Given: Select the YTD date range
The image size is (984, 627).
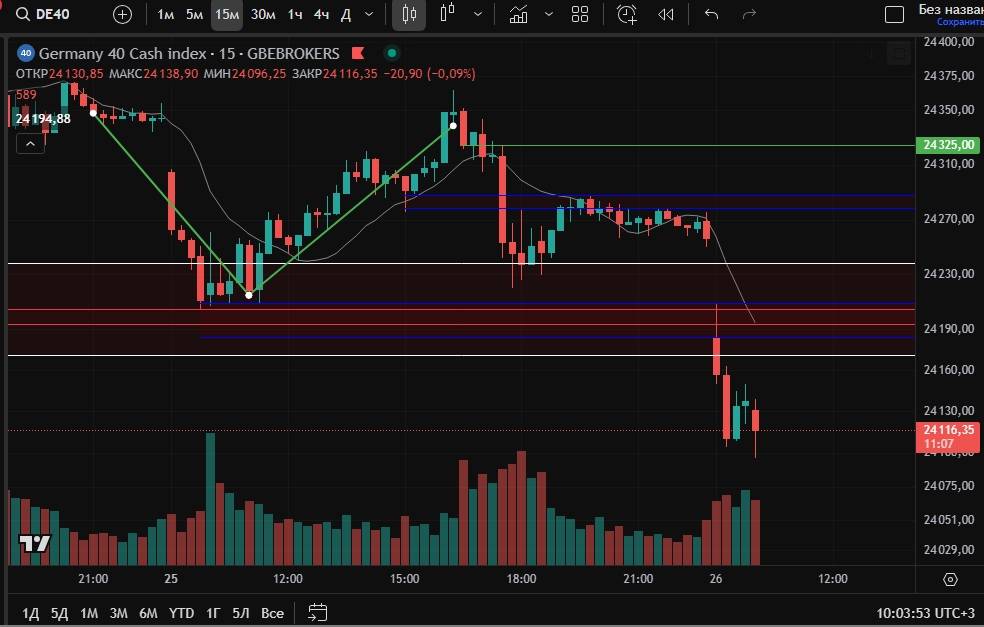Looking at the screenshot, I should (181, 612).
